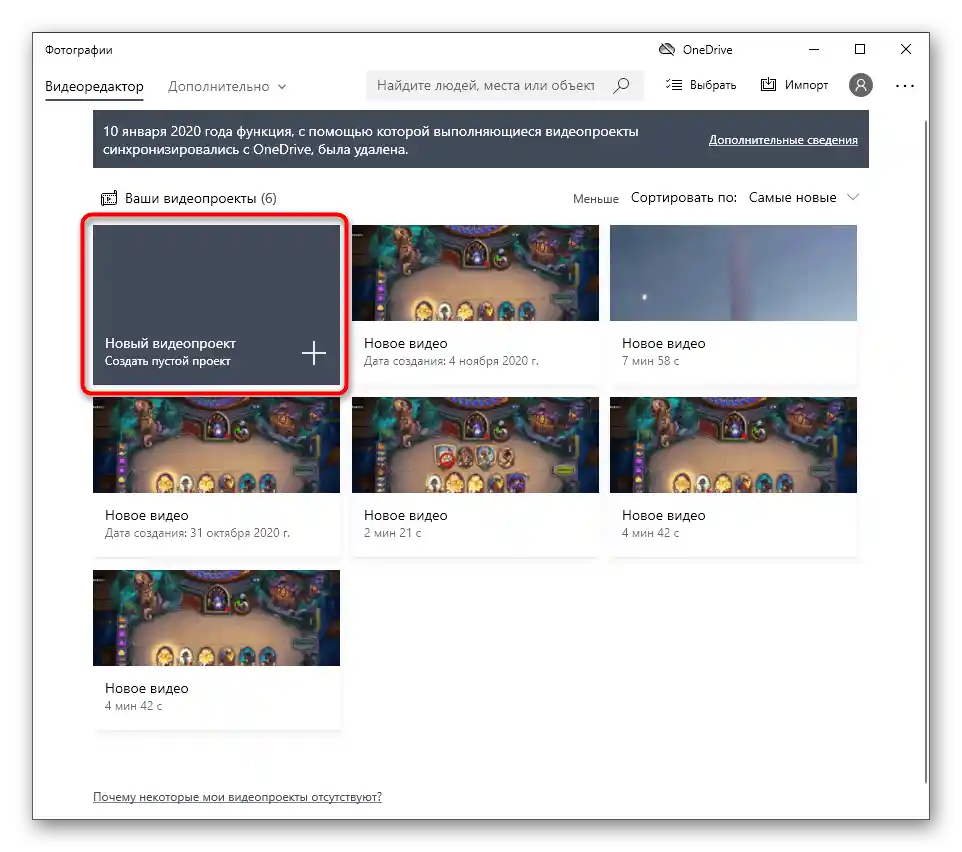The image size is (962, 852).
Task: Open the account profile avatar
Action: [860, 85]
